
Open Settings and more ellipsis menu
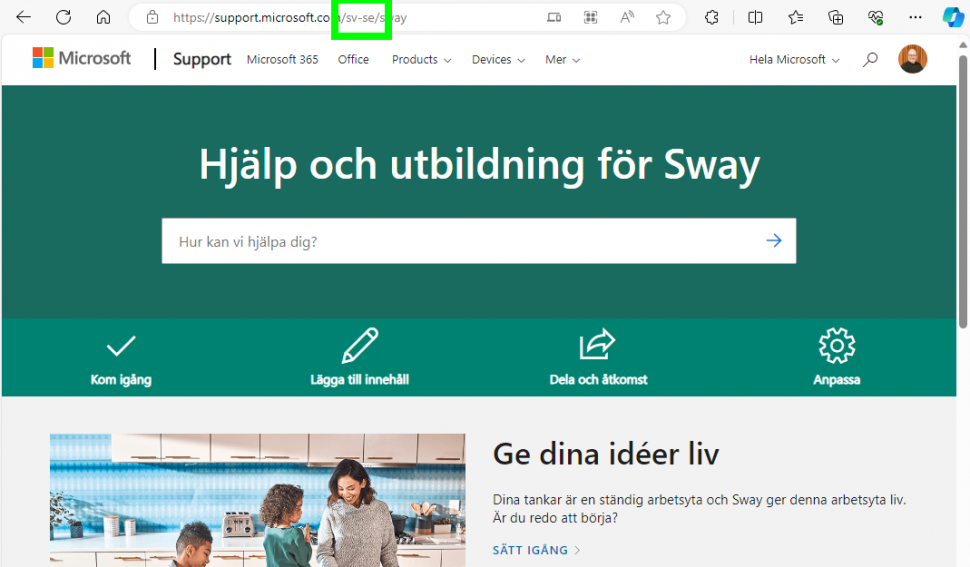click(x=916, y=17)
